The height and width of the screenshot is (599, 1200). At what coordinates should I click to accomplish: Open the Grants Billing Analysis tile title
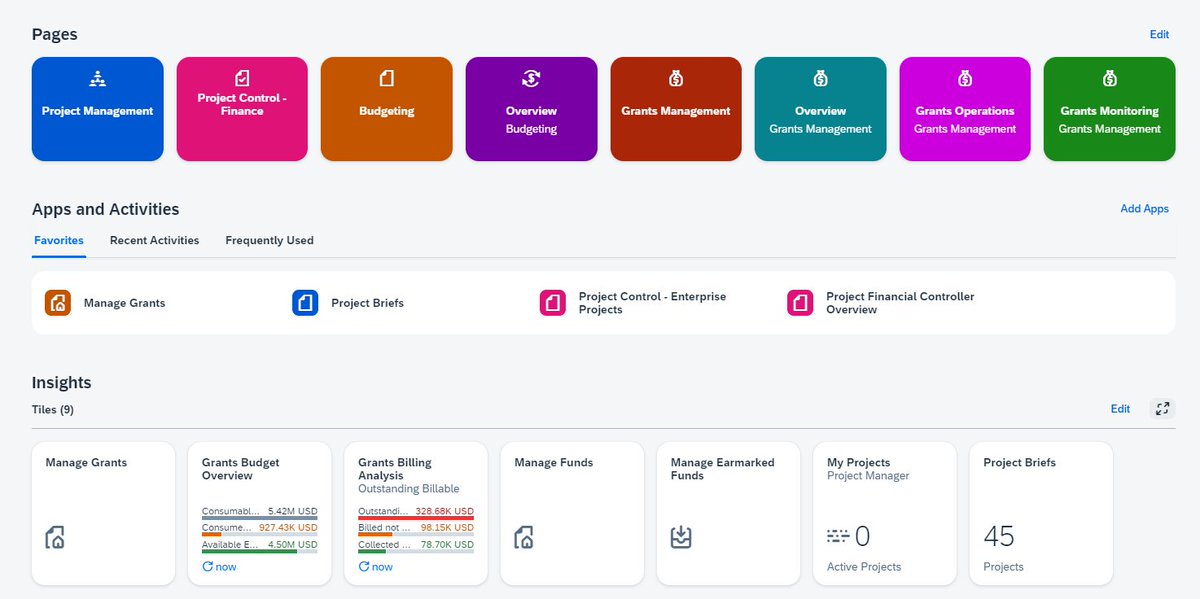click(396, 469)
